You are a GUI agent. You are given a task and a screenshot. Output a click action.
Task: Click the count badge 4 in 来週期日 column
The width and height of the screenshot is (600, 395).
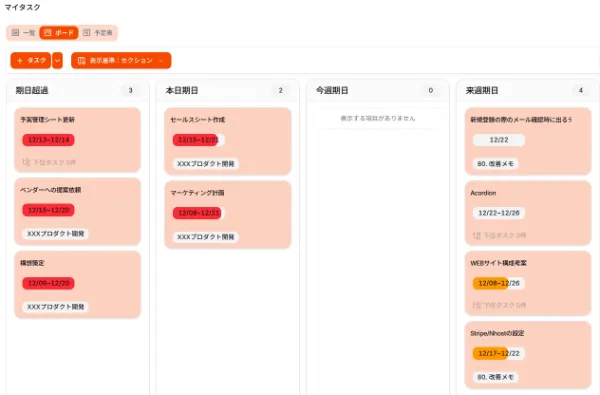(580, 91)
